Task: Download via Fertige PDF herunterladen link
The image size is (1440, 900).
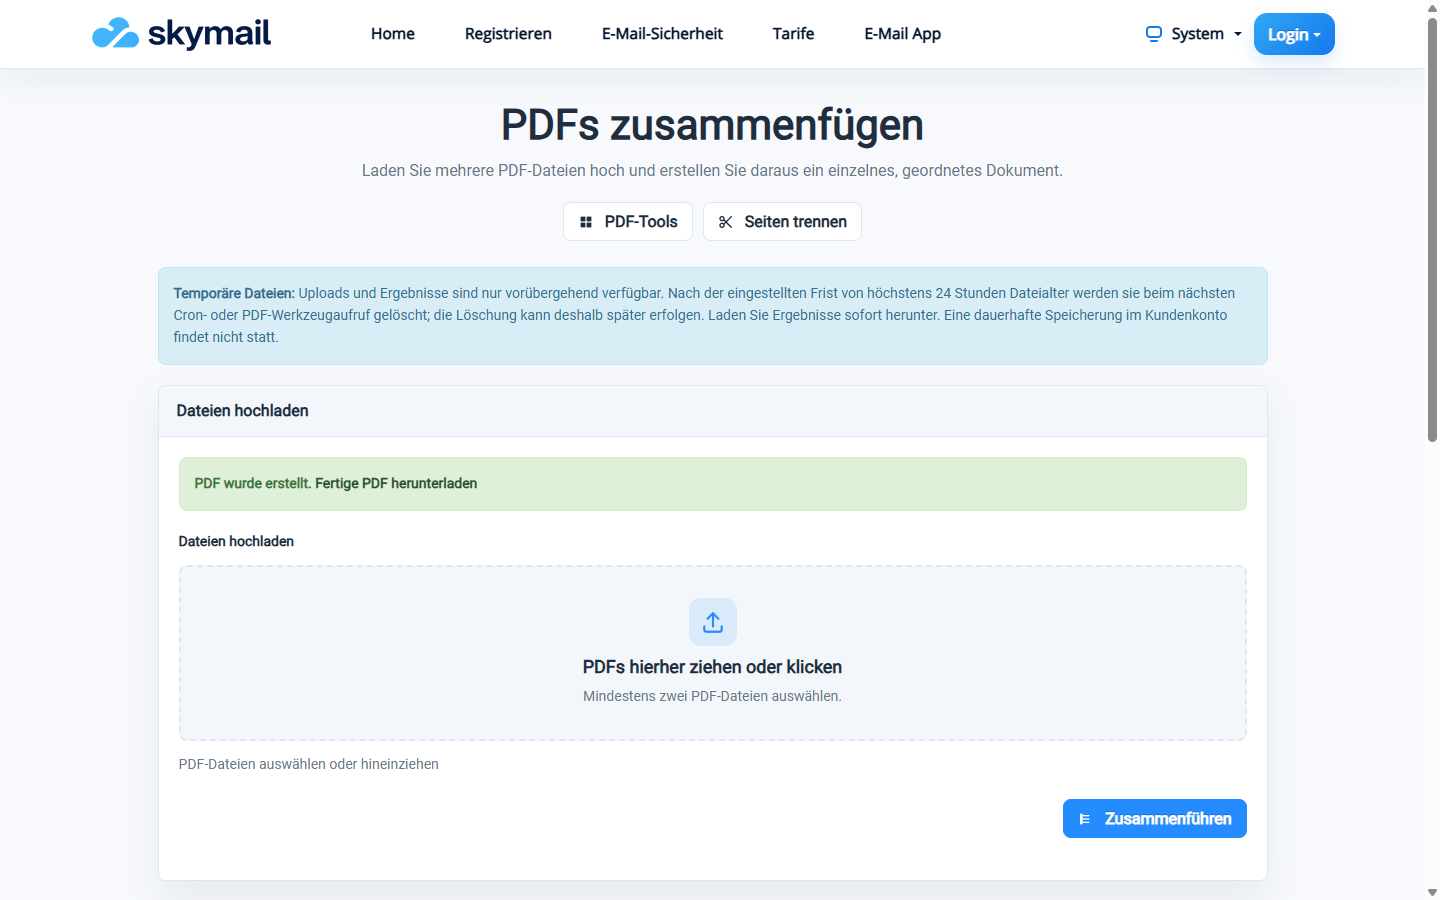Action: click(396, 483)
